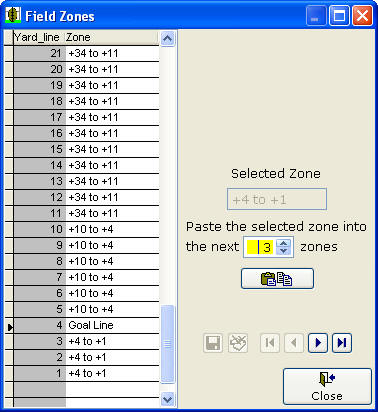Go to the previous record
This screenshot has width=378, height=412.
click(294, 343)
